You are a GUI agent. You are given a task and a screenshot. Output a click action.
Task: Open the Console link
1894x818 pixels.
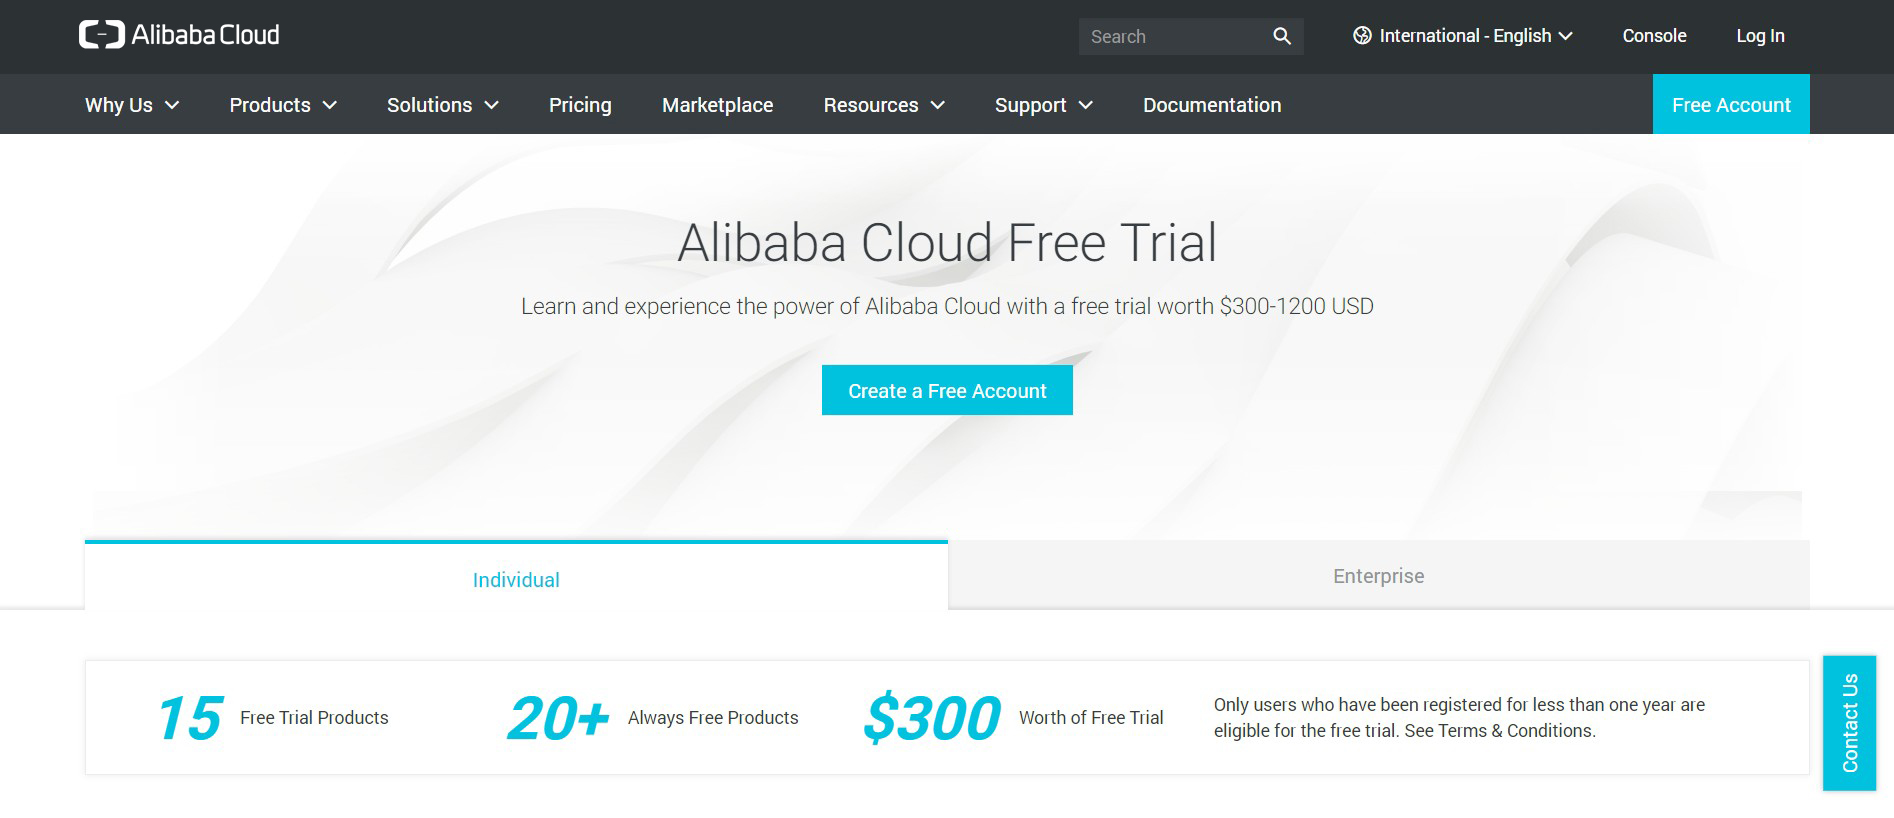1654,36
